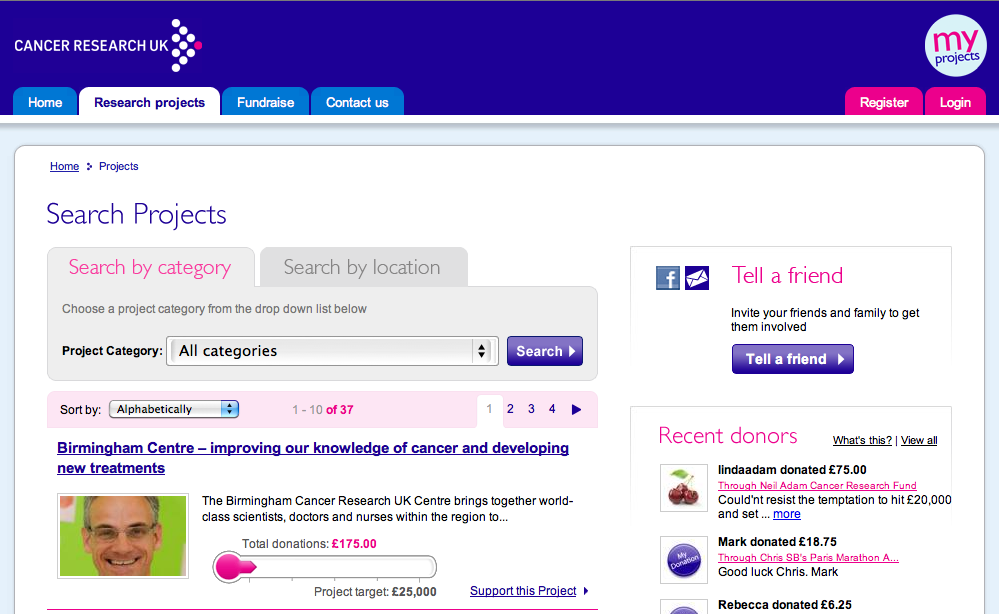The image size is (999, 614).
Task: Click the Login button
Action: (955, 102)
